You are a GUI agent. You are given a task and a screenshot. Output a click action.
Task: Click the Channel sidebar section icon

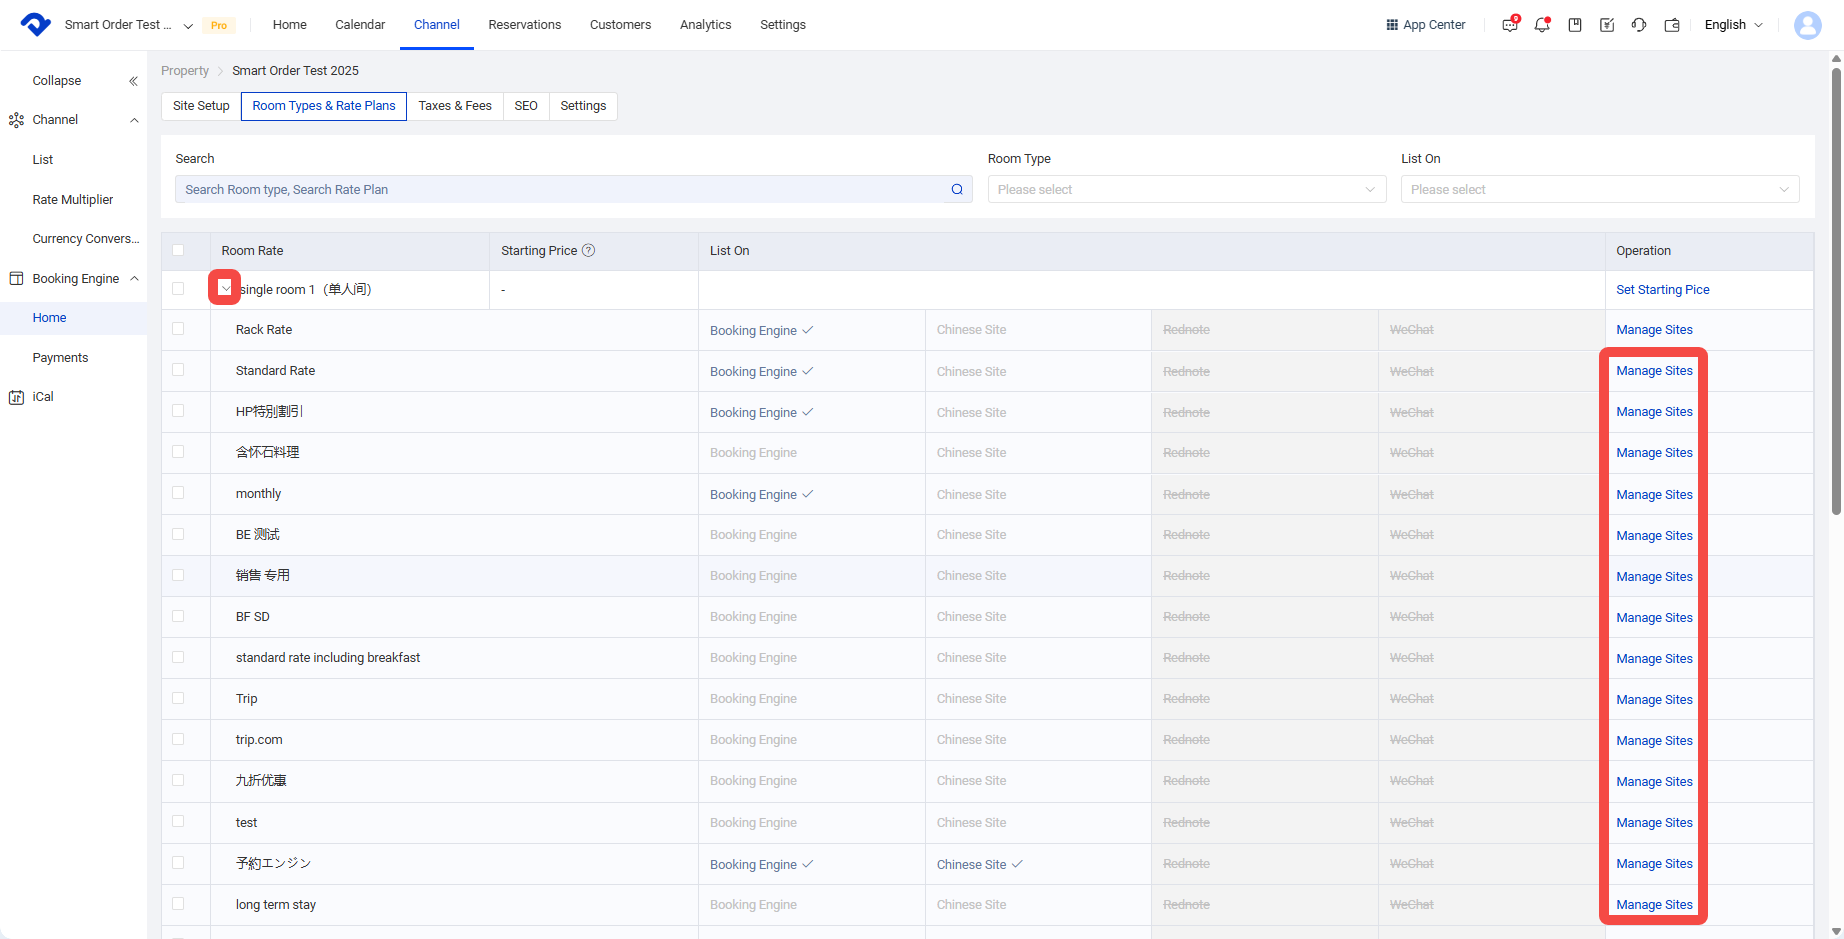click(x=16, y=120)
